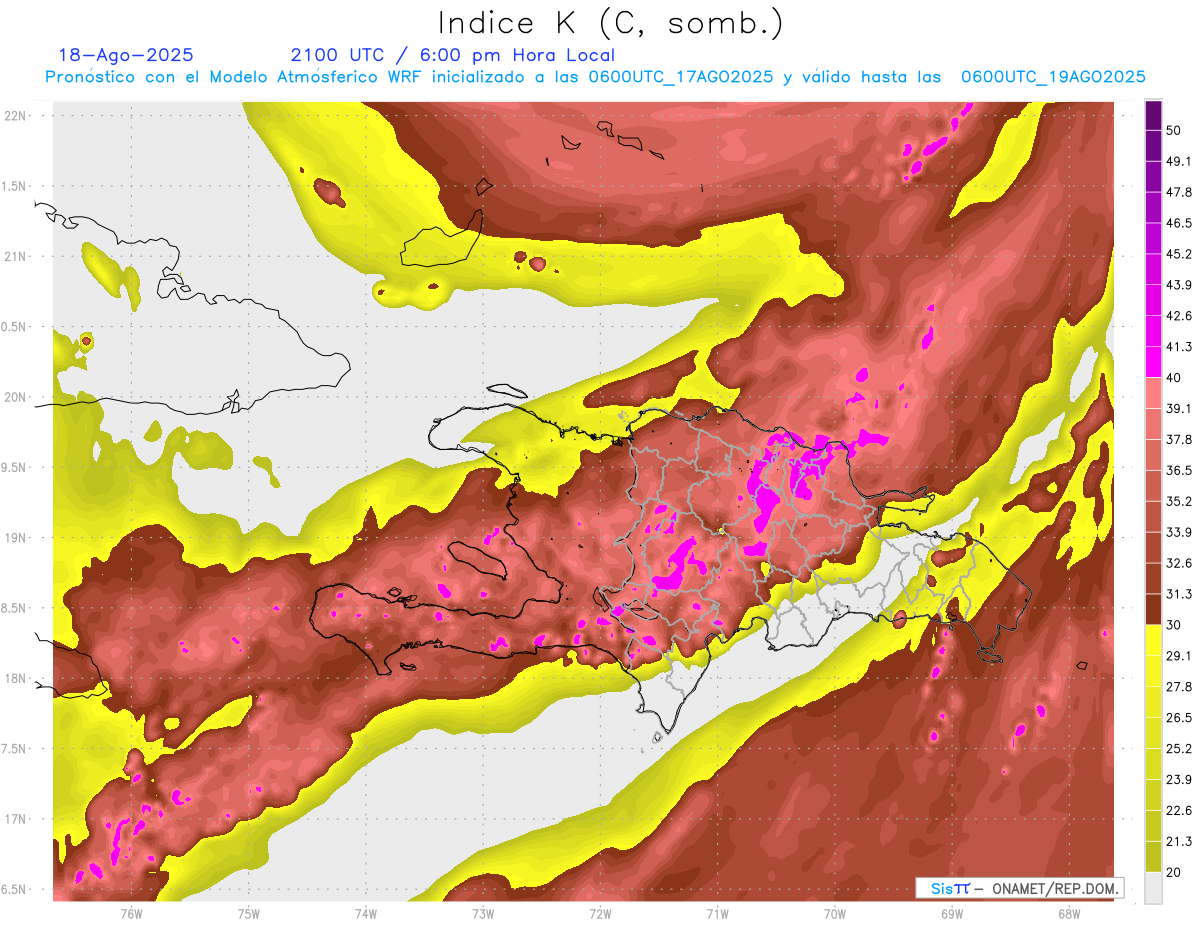The image size is (1200, 927).
Task: Click colorbar value "47.8"
Action: point(1179,192)
